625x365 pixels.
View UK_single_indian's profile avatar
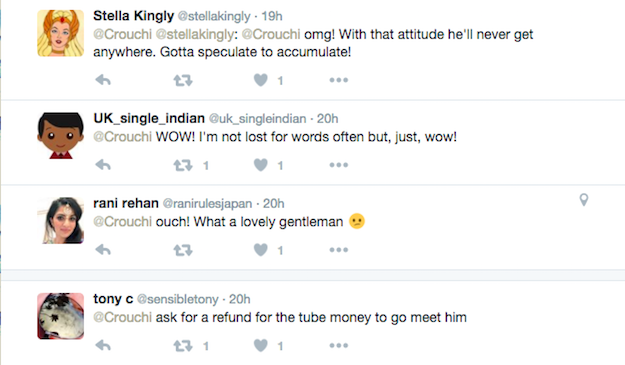coord(61,135)
